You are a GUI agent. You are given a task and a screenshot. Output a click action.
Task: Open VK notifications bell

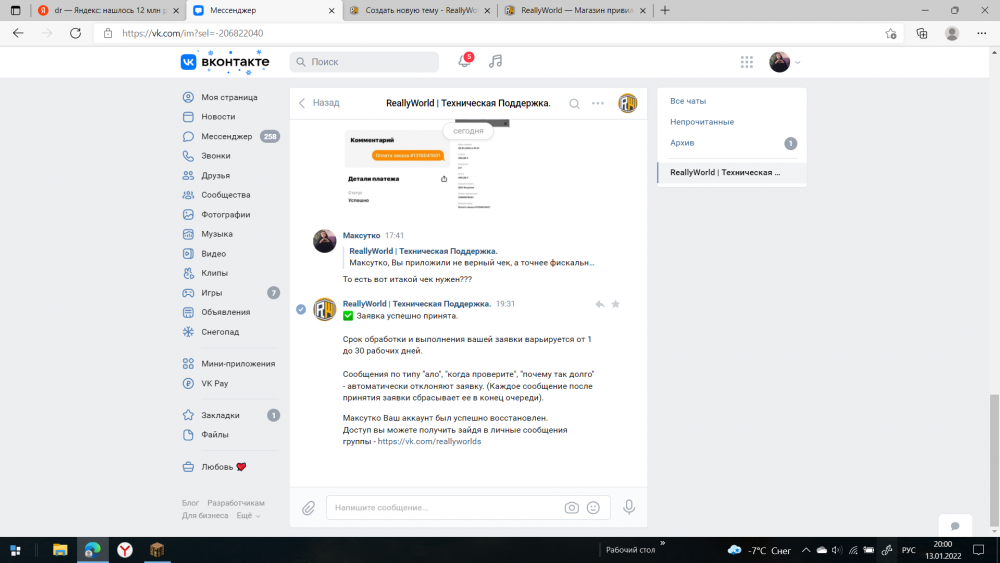(464, 62)
